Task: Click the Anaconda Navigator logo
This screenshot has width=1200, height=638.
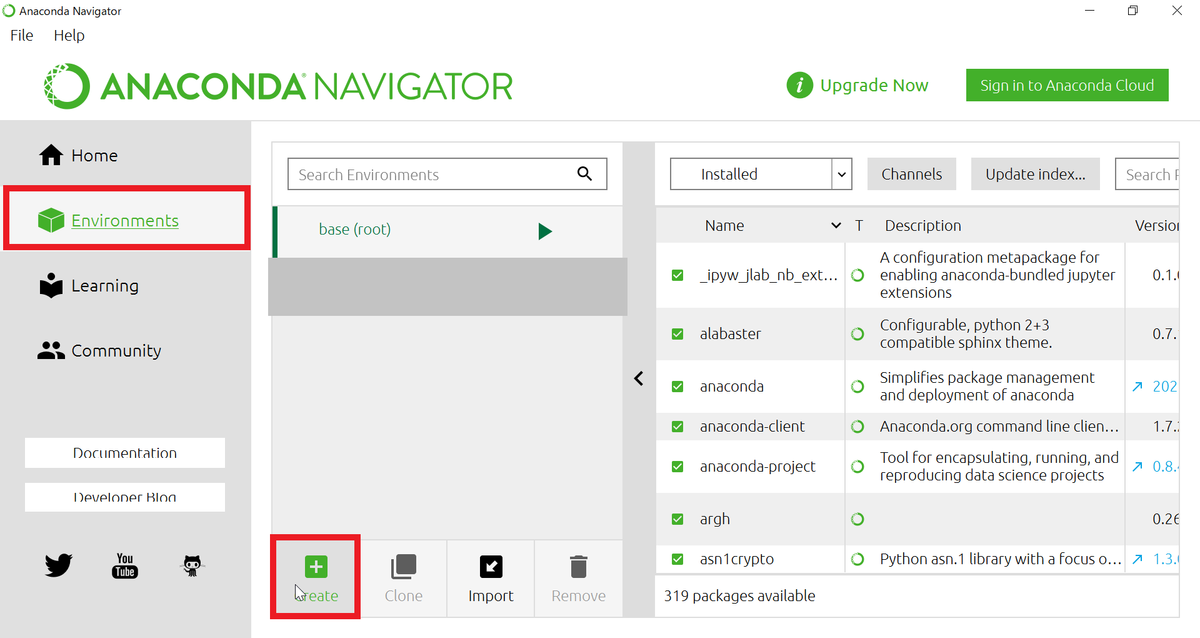Action: coord(279,86)
